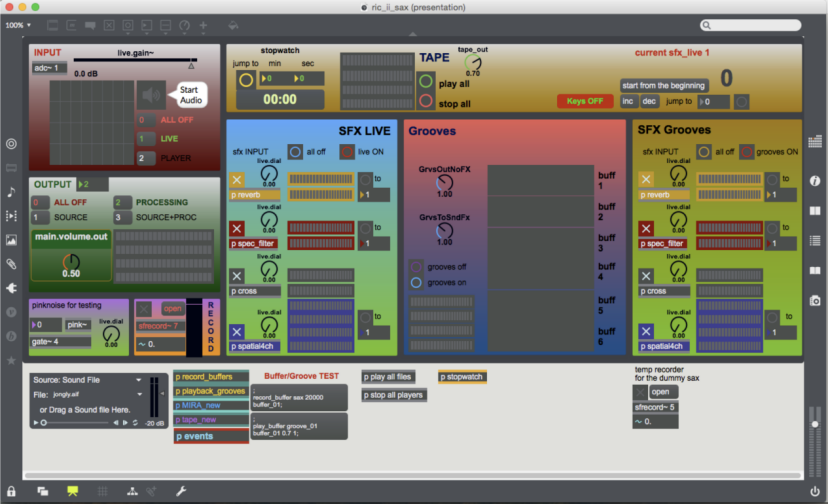The height and width of the screenshot is (504, 829).
Task: Toggle the p spec_filter X in SFX Grooves
Action: 645,229
